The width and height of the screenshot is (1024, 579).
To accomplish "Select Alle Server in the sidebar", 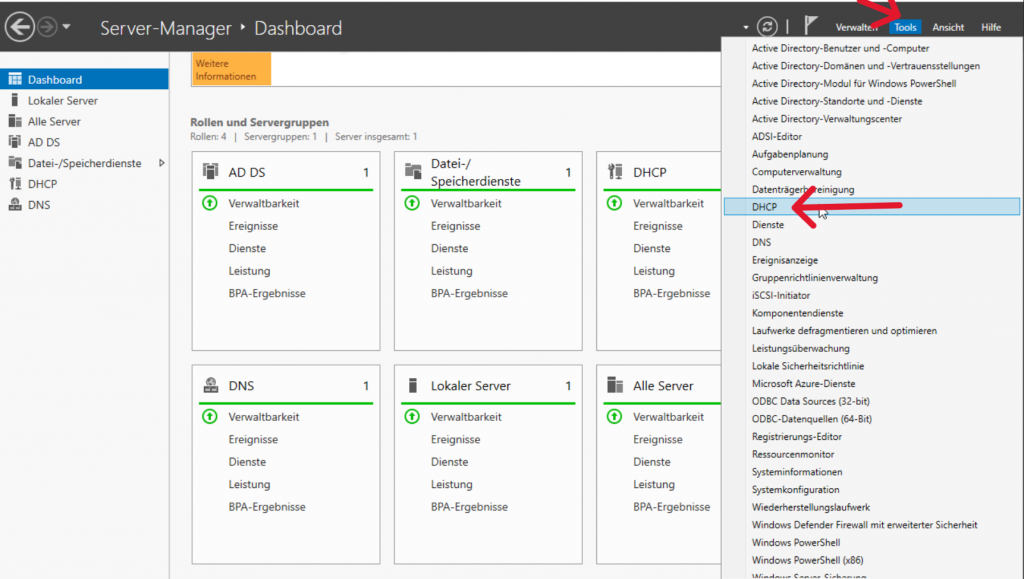I will click(54, 121).
